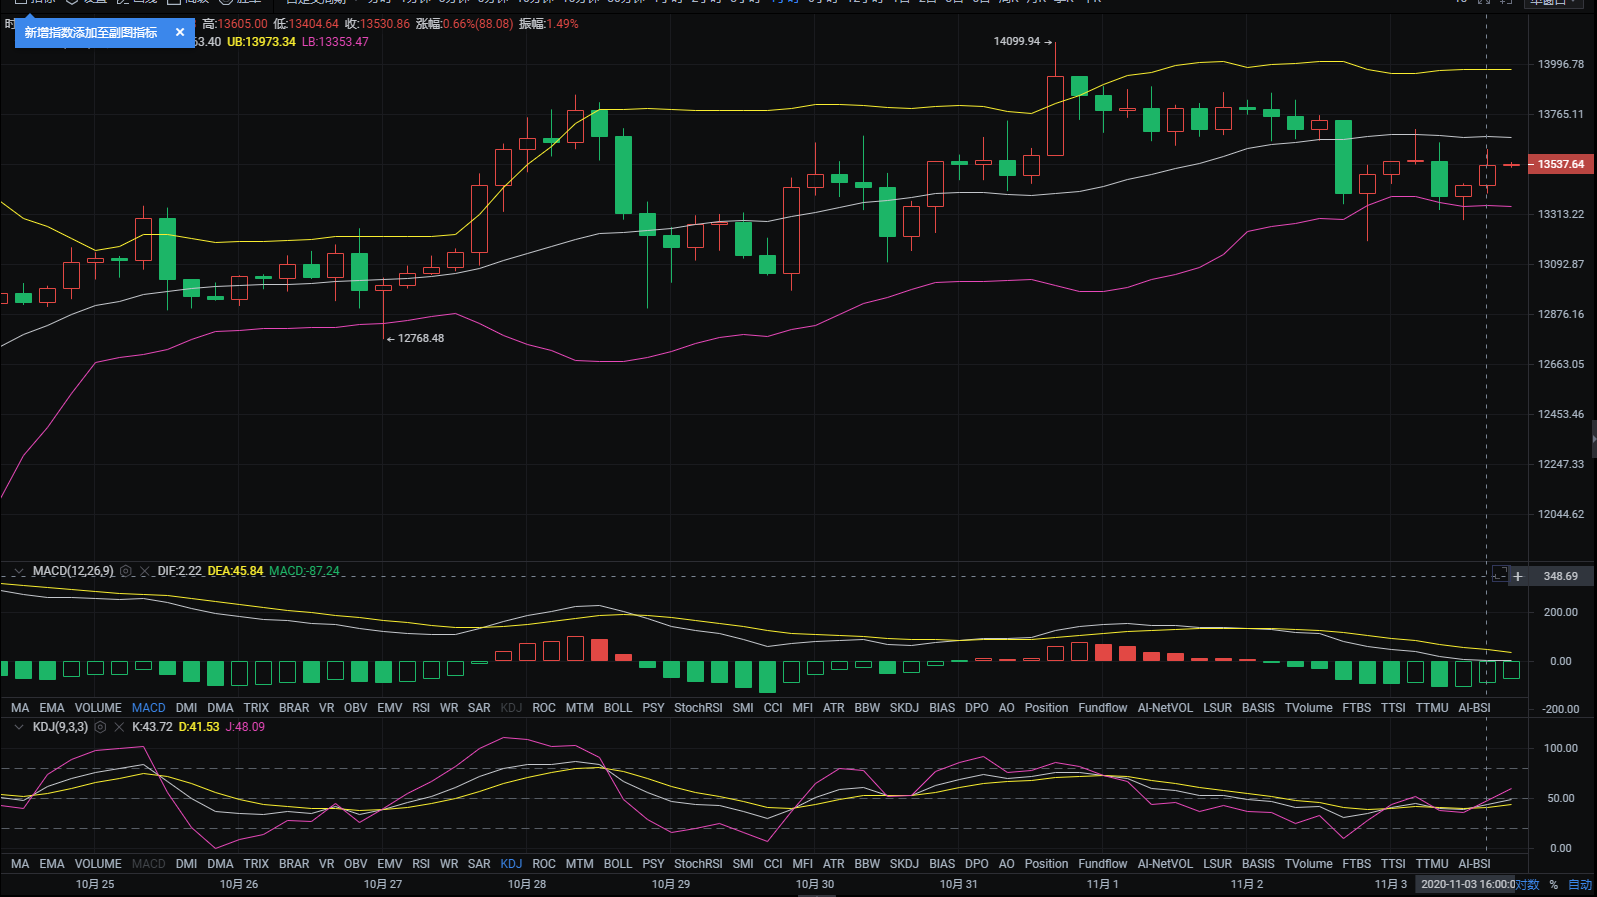Toggle percentage scale (%)

(1554, 884)
